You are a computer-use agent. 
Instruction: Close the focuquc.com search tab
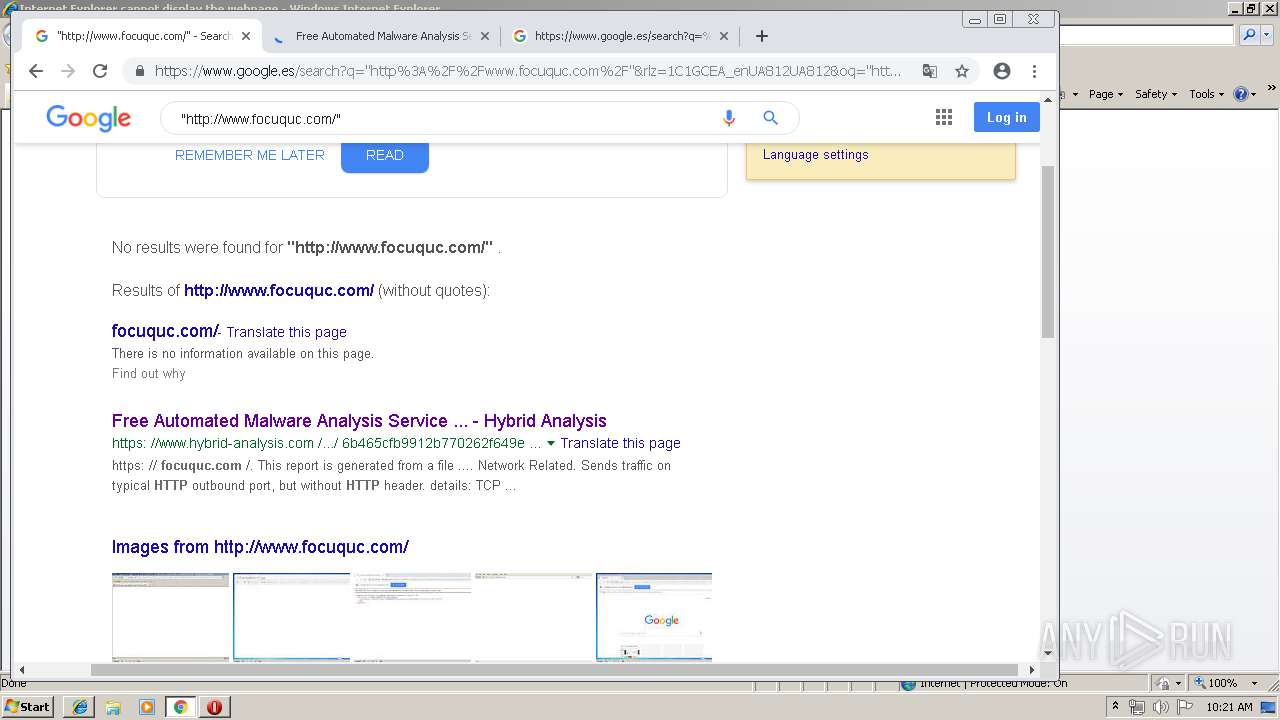246,36
